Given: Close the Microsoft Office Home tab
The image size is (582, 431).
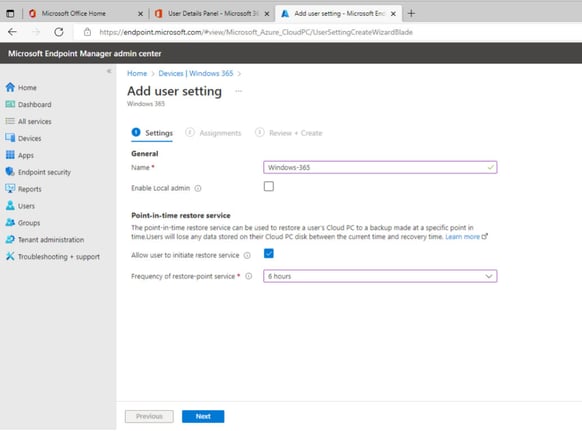Looking at the screenshot, I should point(140,14).
